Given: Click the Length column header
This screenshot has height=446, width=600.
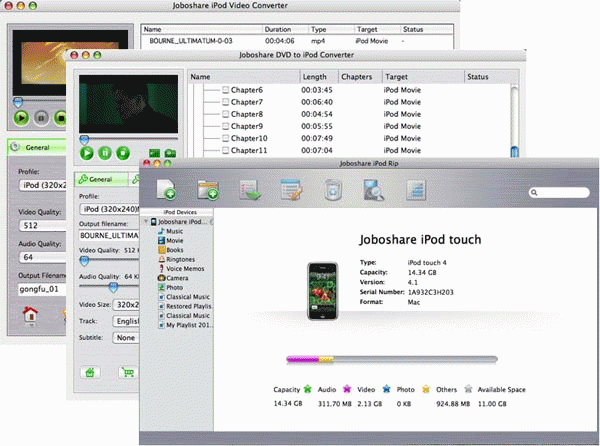Looking at the screenshot, I should (319, 77).
